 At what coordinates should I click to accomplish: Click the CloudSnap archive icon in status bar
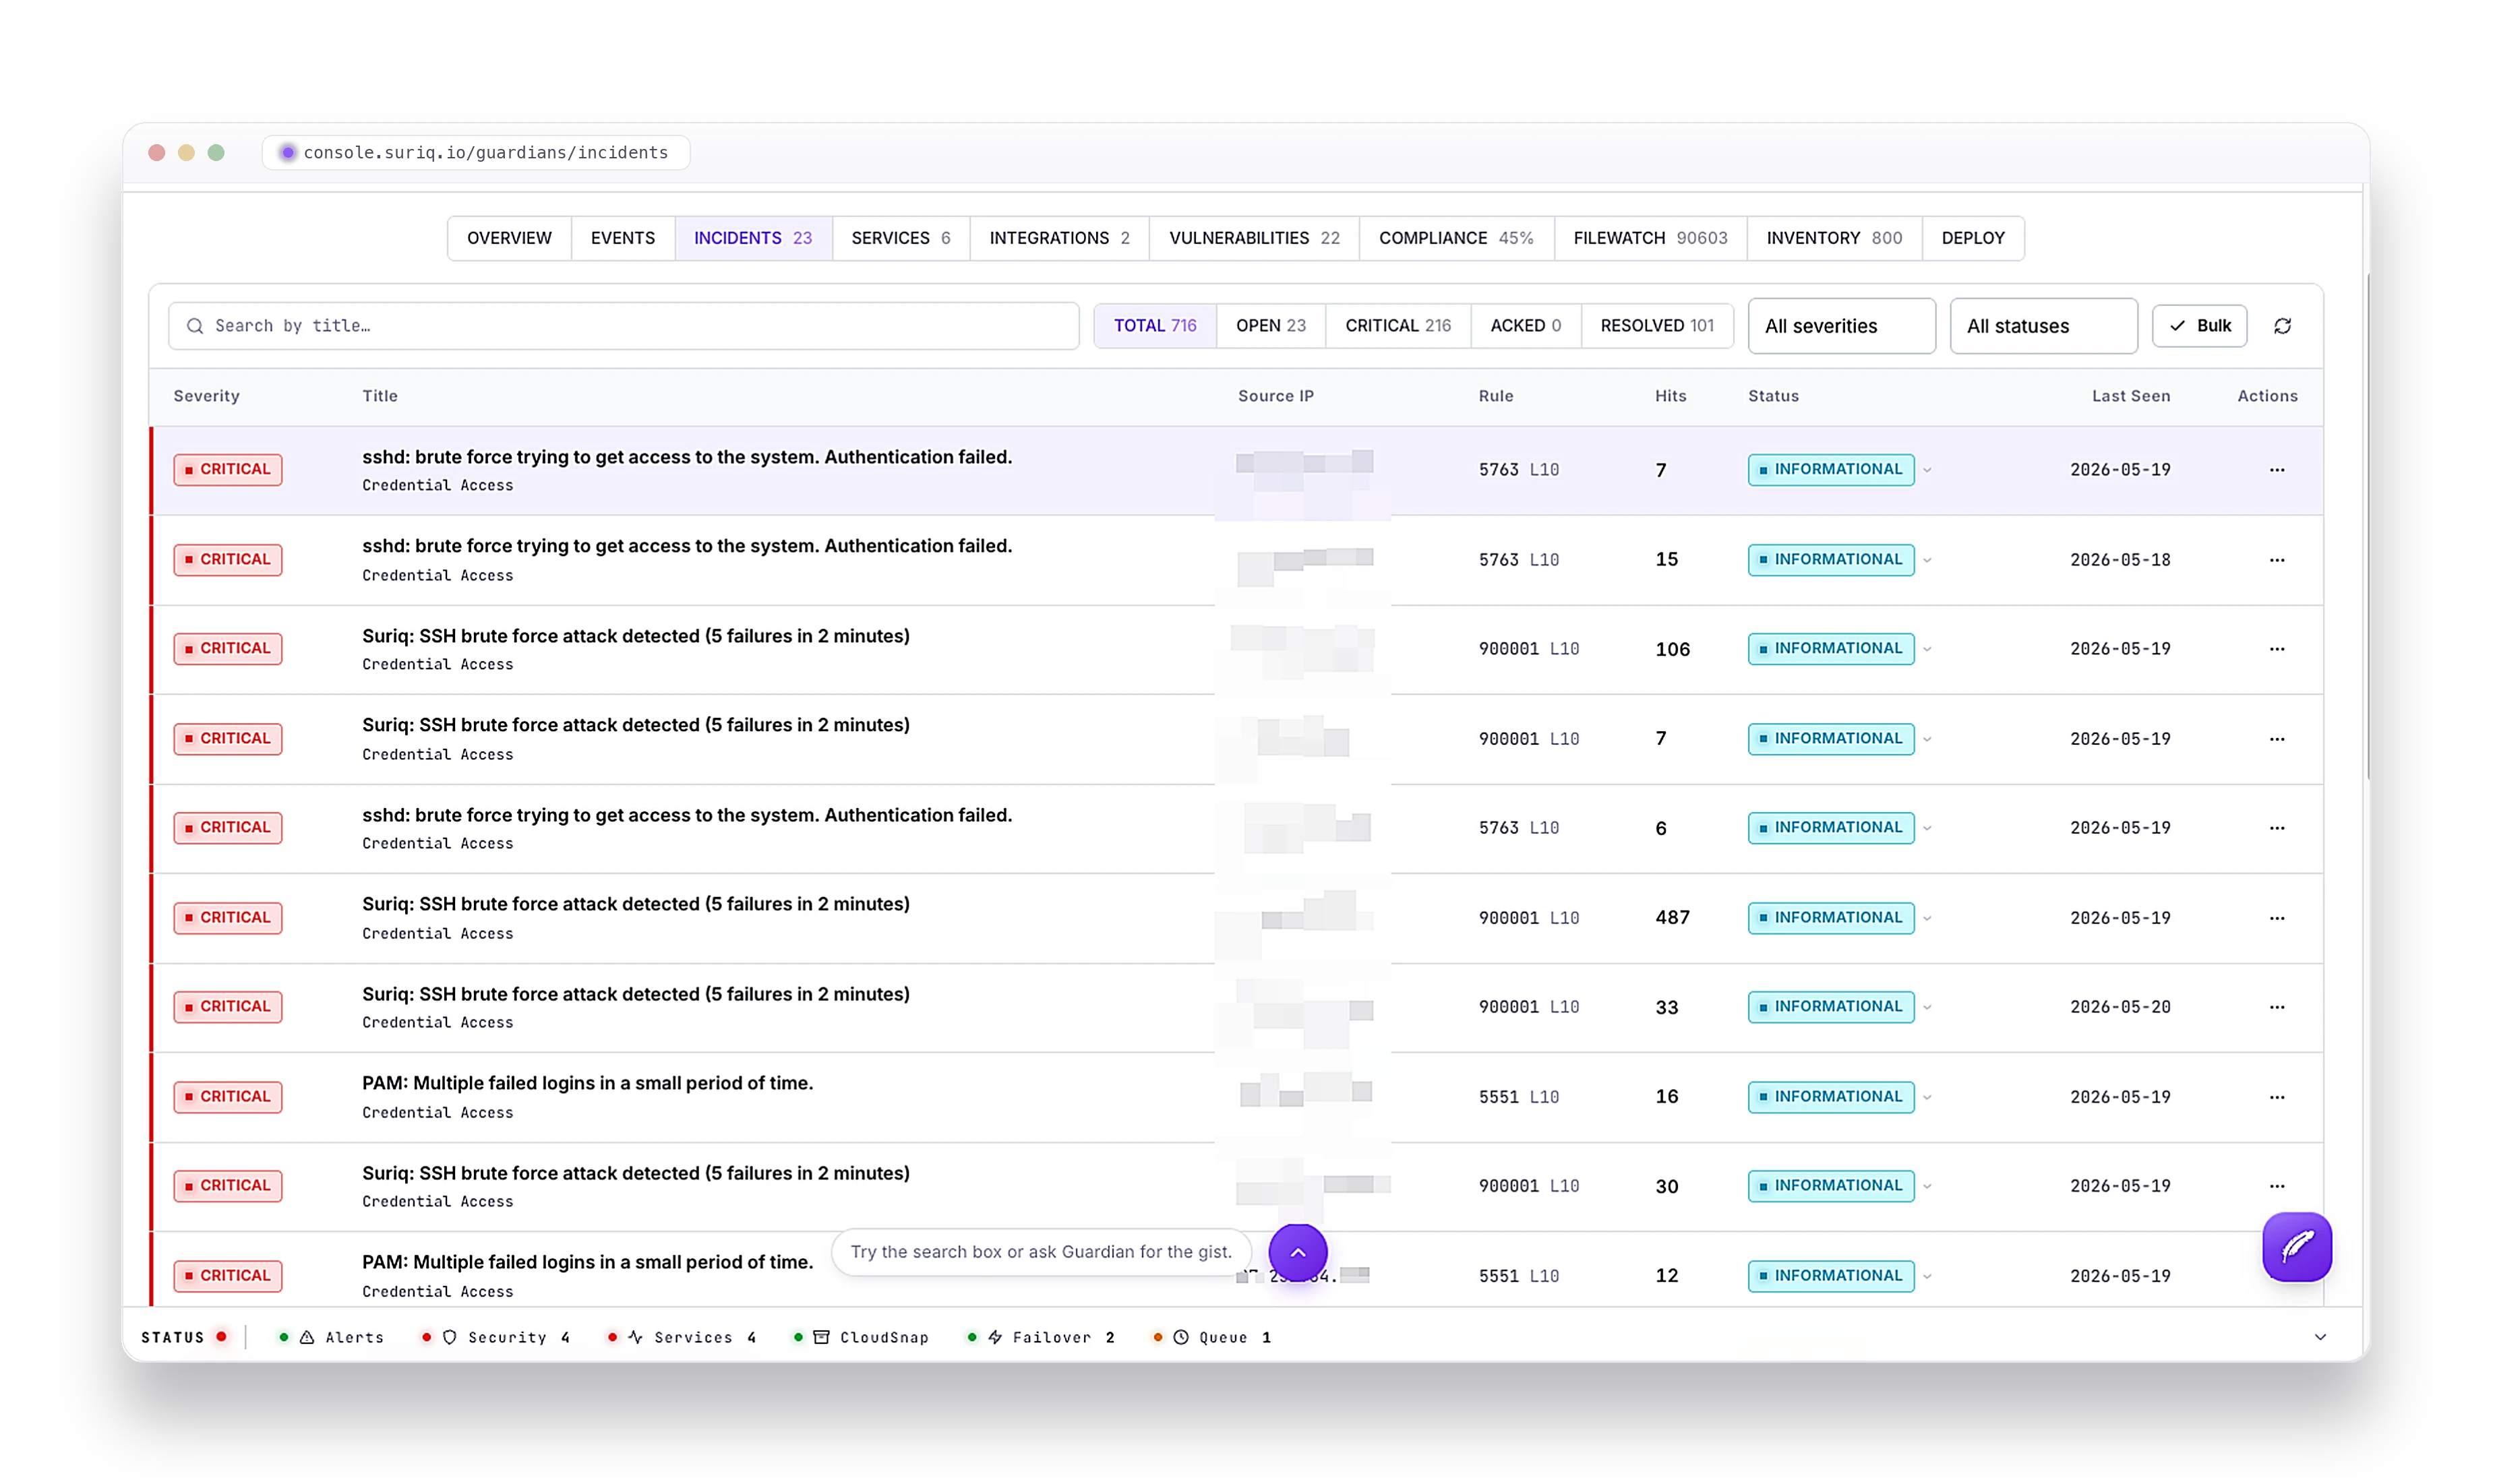pos(821,1337)
